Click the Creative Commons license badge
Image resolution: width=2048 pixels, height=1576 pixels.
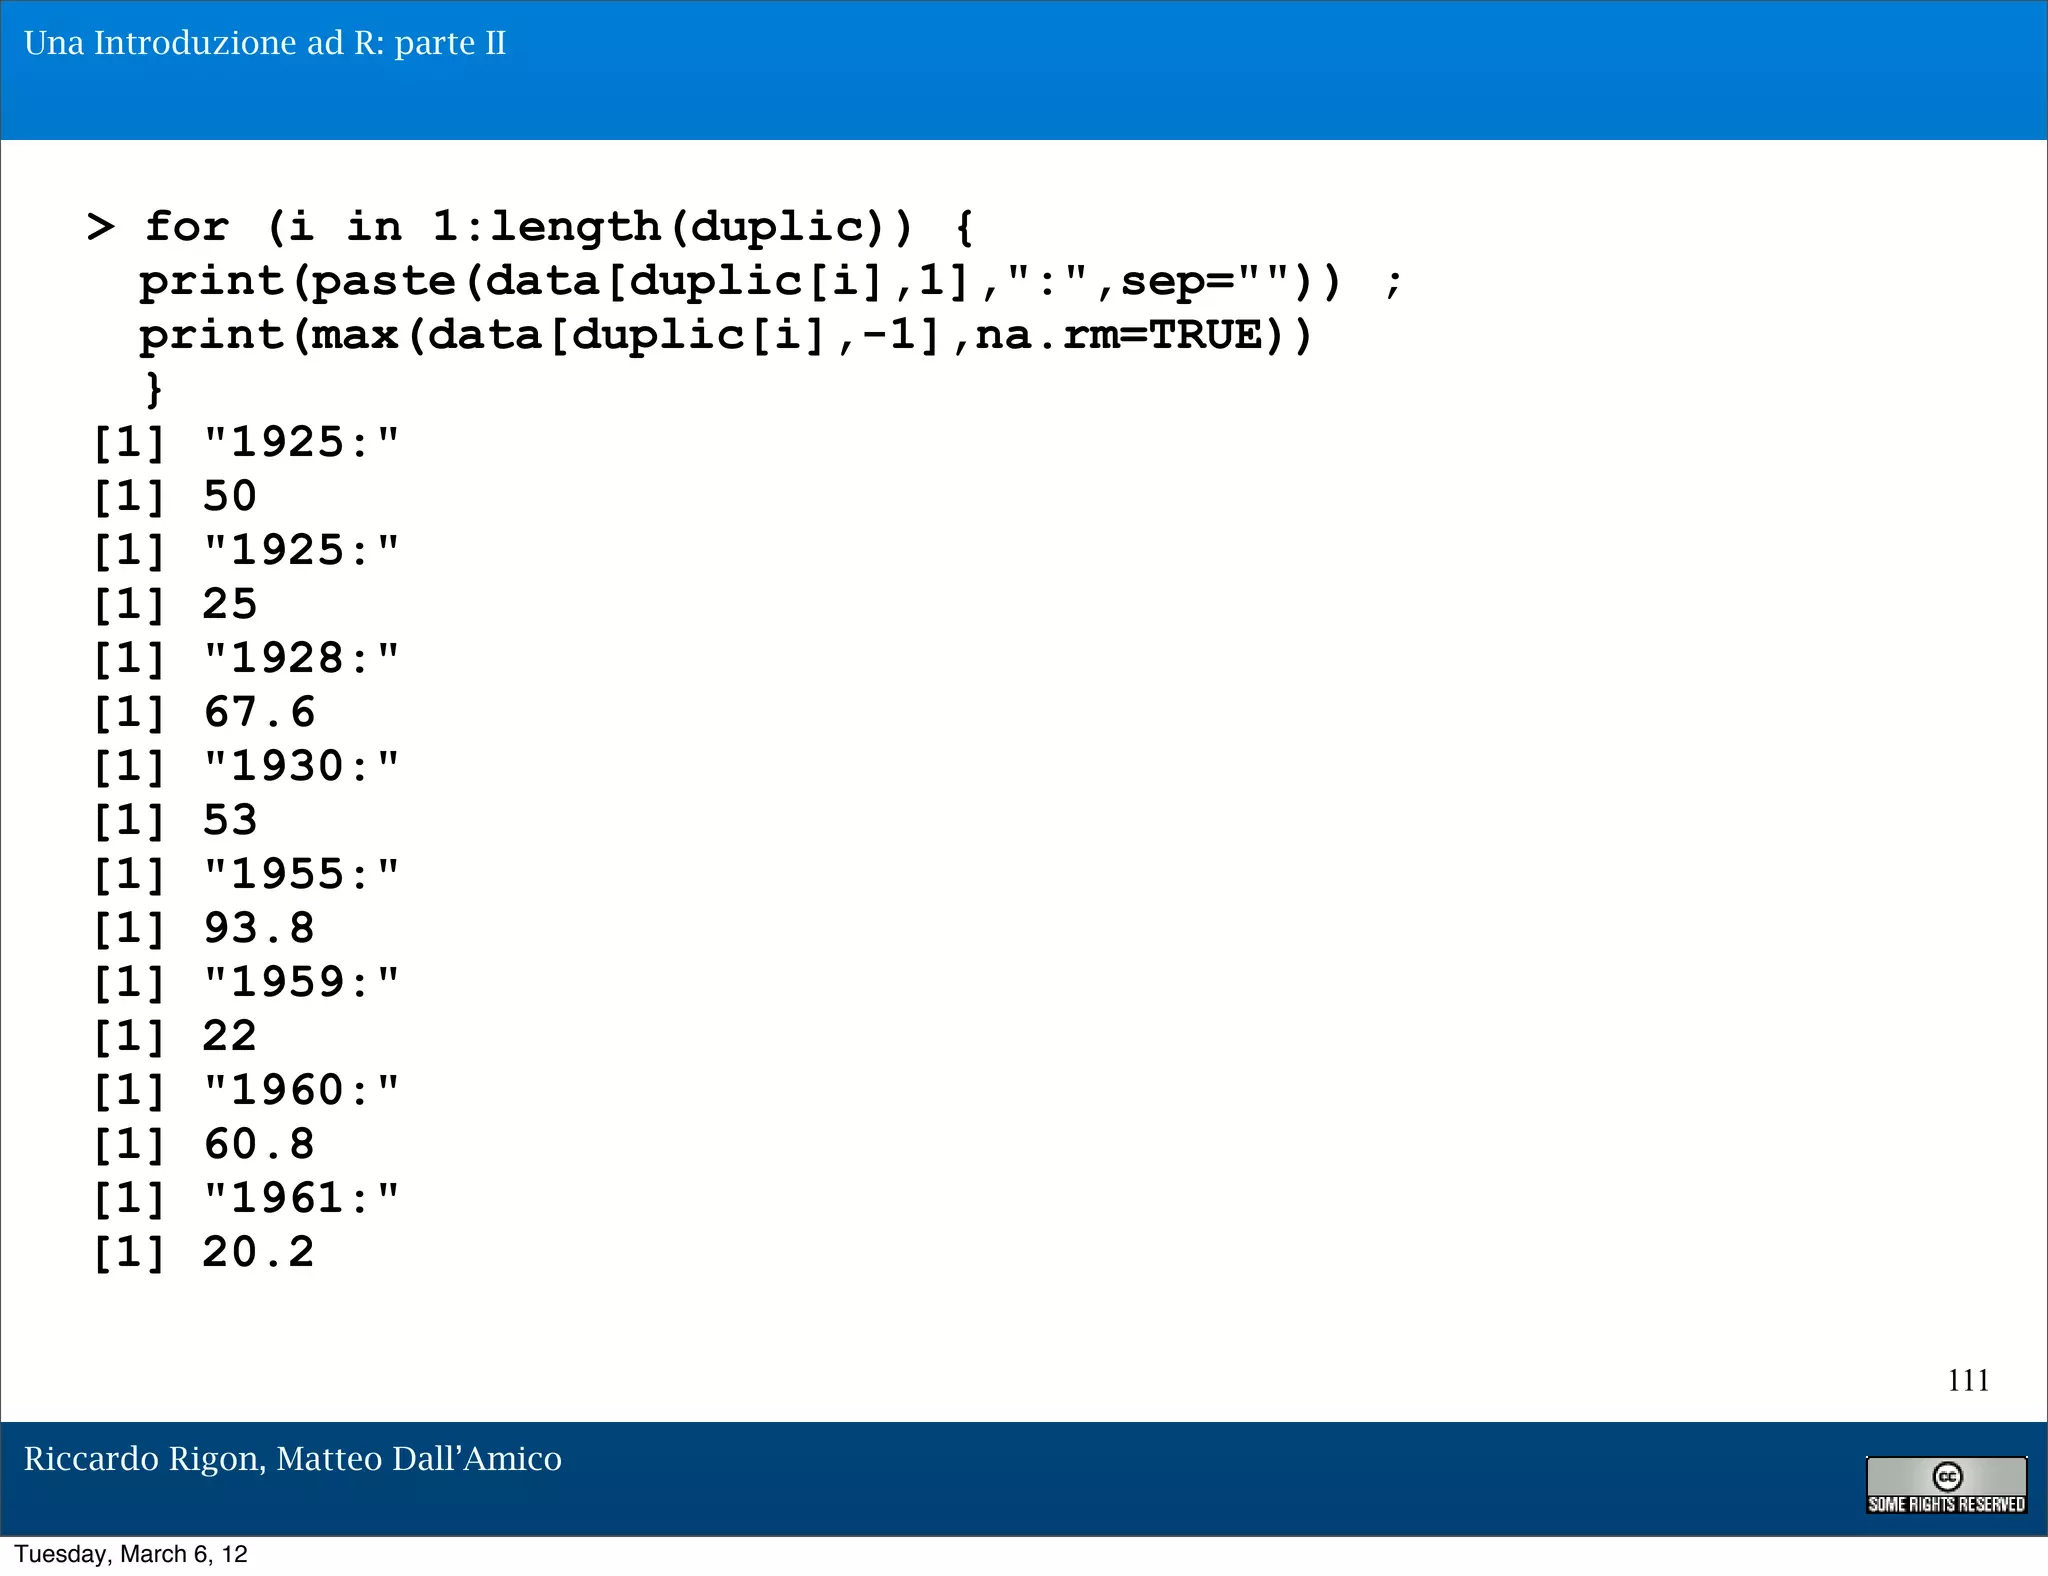click(1945, 1485)
